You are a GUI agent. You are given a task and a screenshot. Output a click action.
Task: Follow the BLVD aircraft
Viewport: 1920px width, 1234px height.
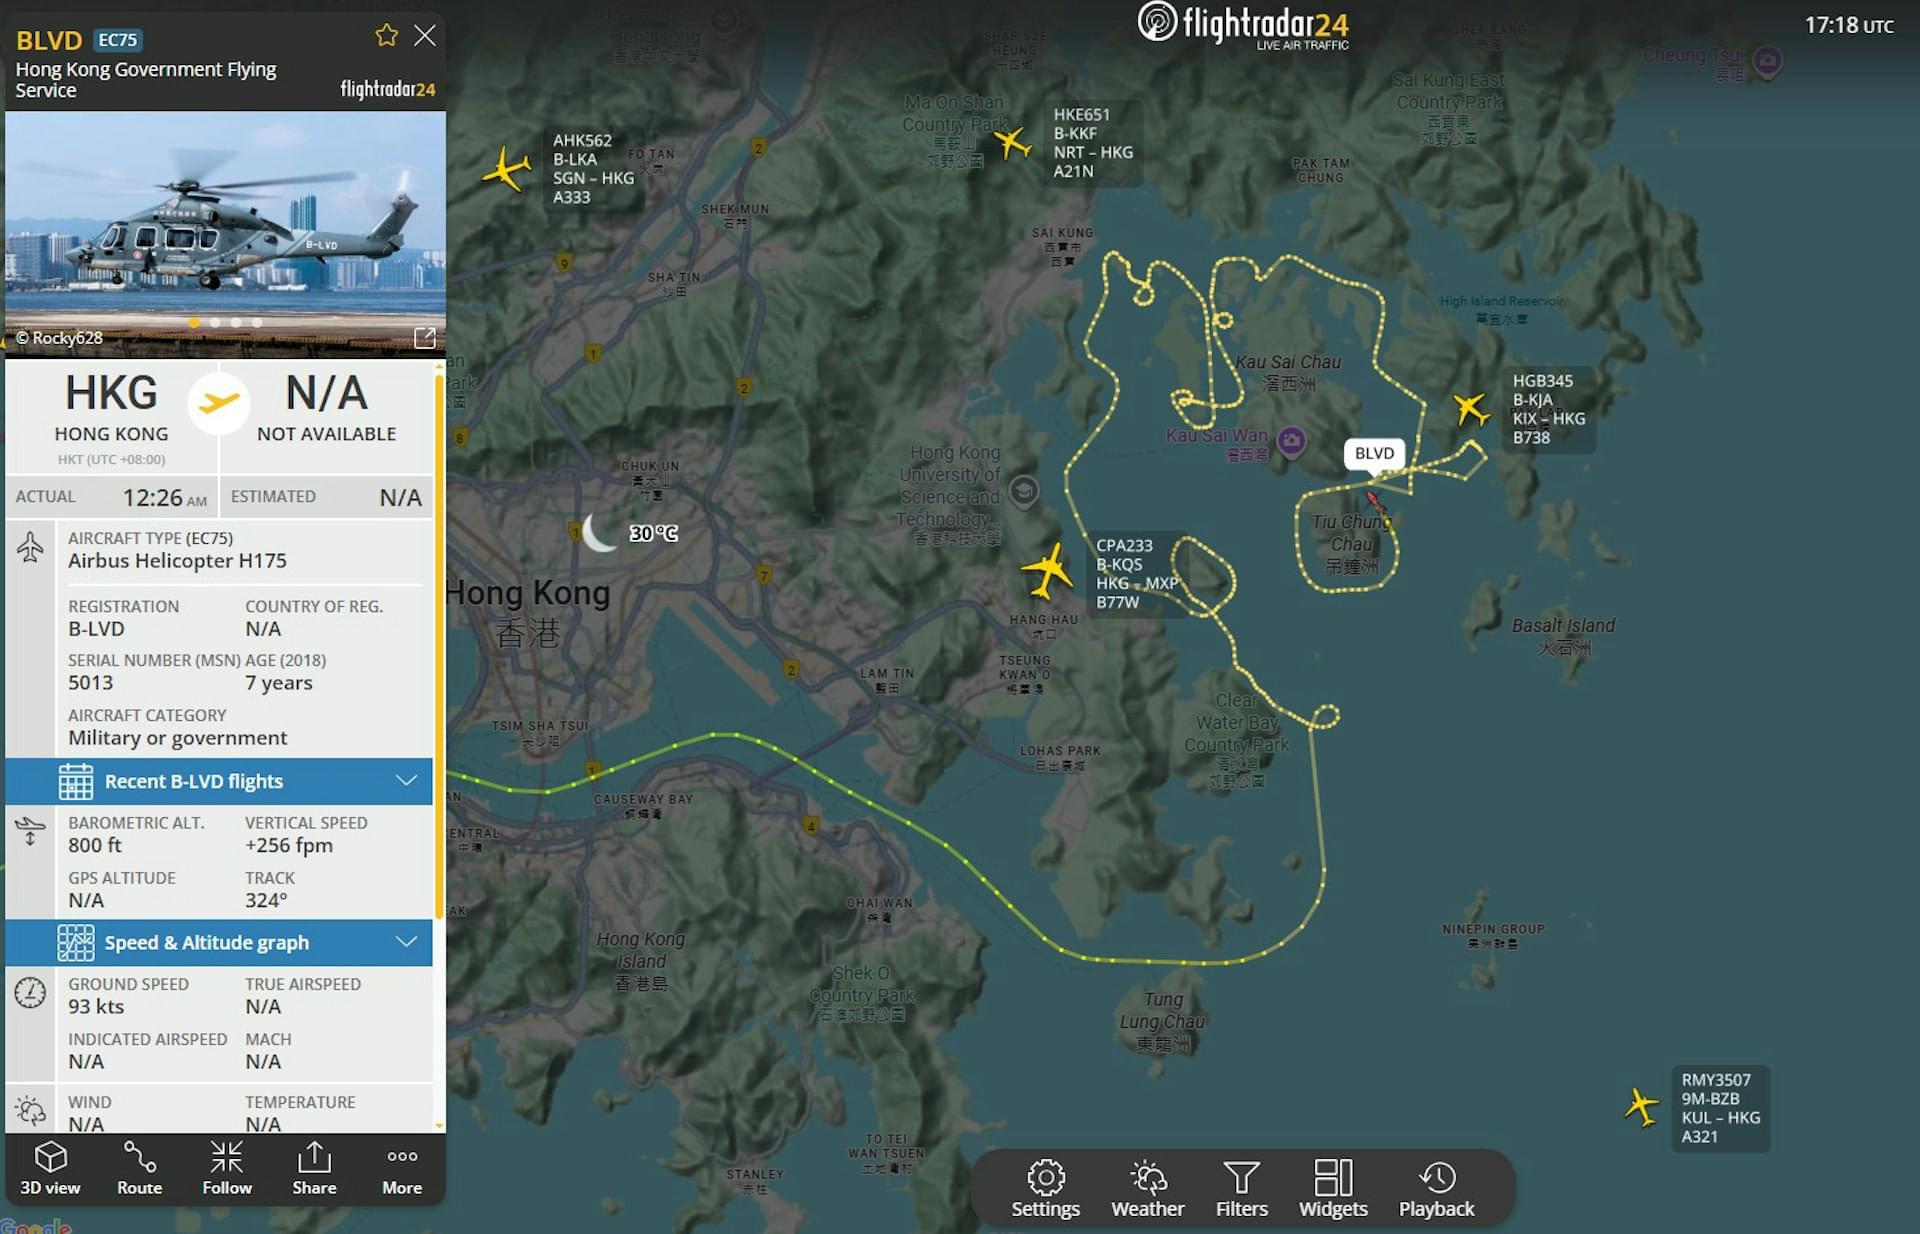(227, 1168)
